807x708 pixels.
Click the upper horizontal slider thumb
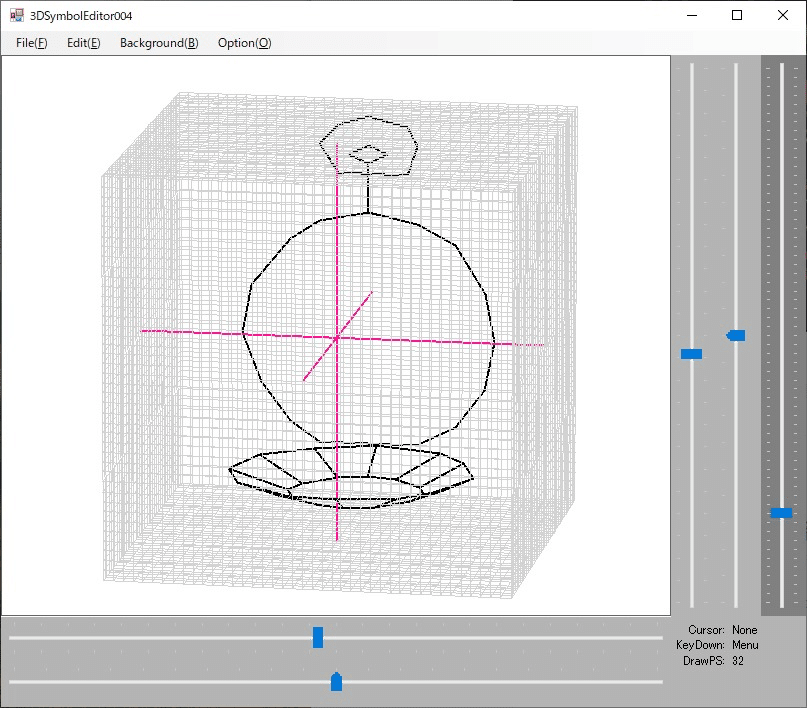pyautogui.click(x=318, y=637)
